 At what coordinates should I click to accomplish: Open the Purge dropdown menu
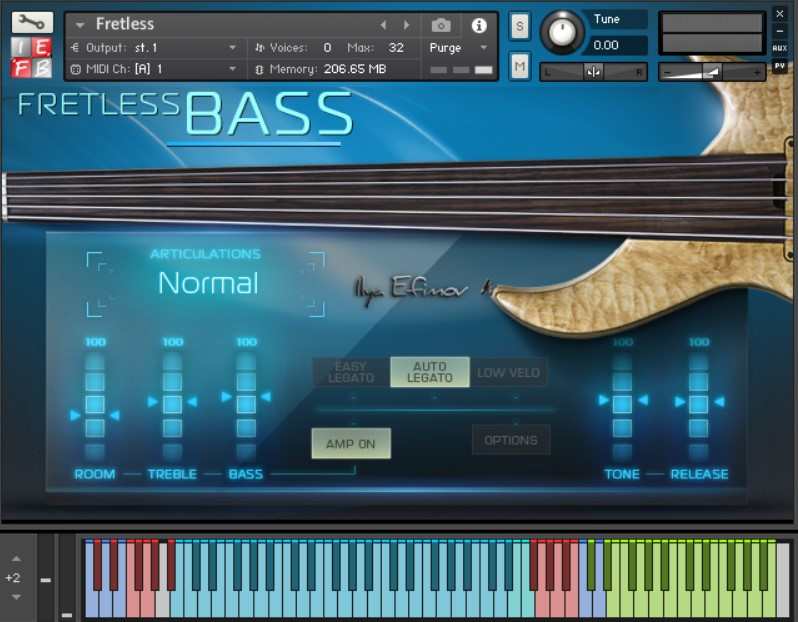pyautogui.click(x=458, y=48)
